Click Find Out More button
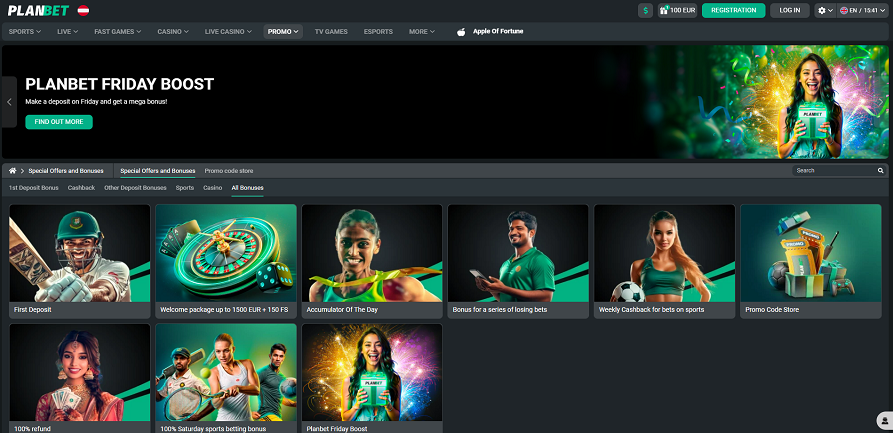Viewport: 893px width, 433px height. point(59,122)
